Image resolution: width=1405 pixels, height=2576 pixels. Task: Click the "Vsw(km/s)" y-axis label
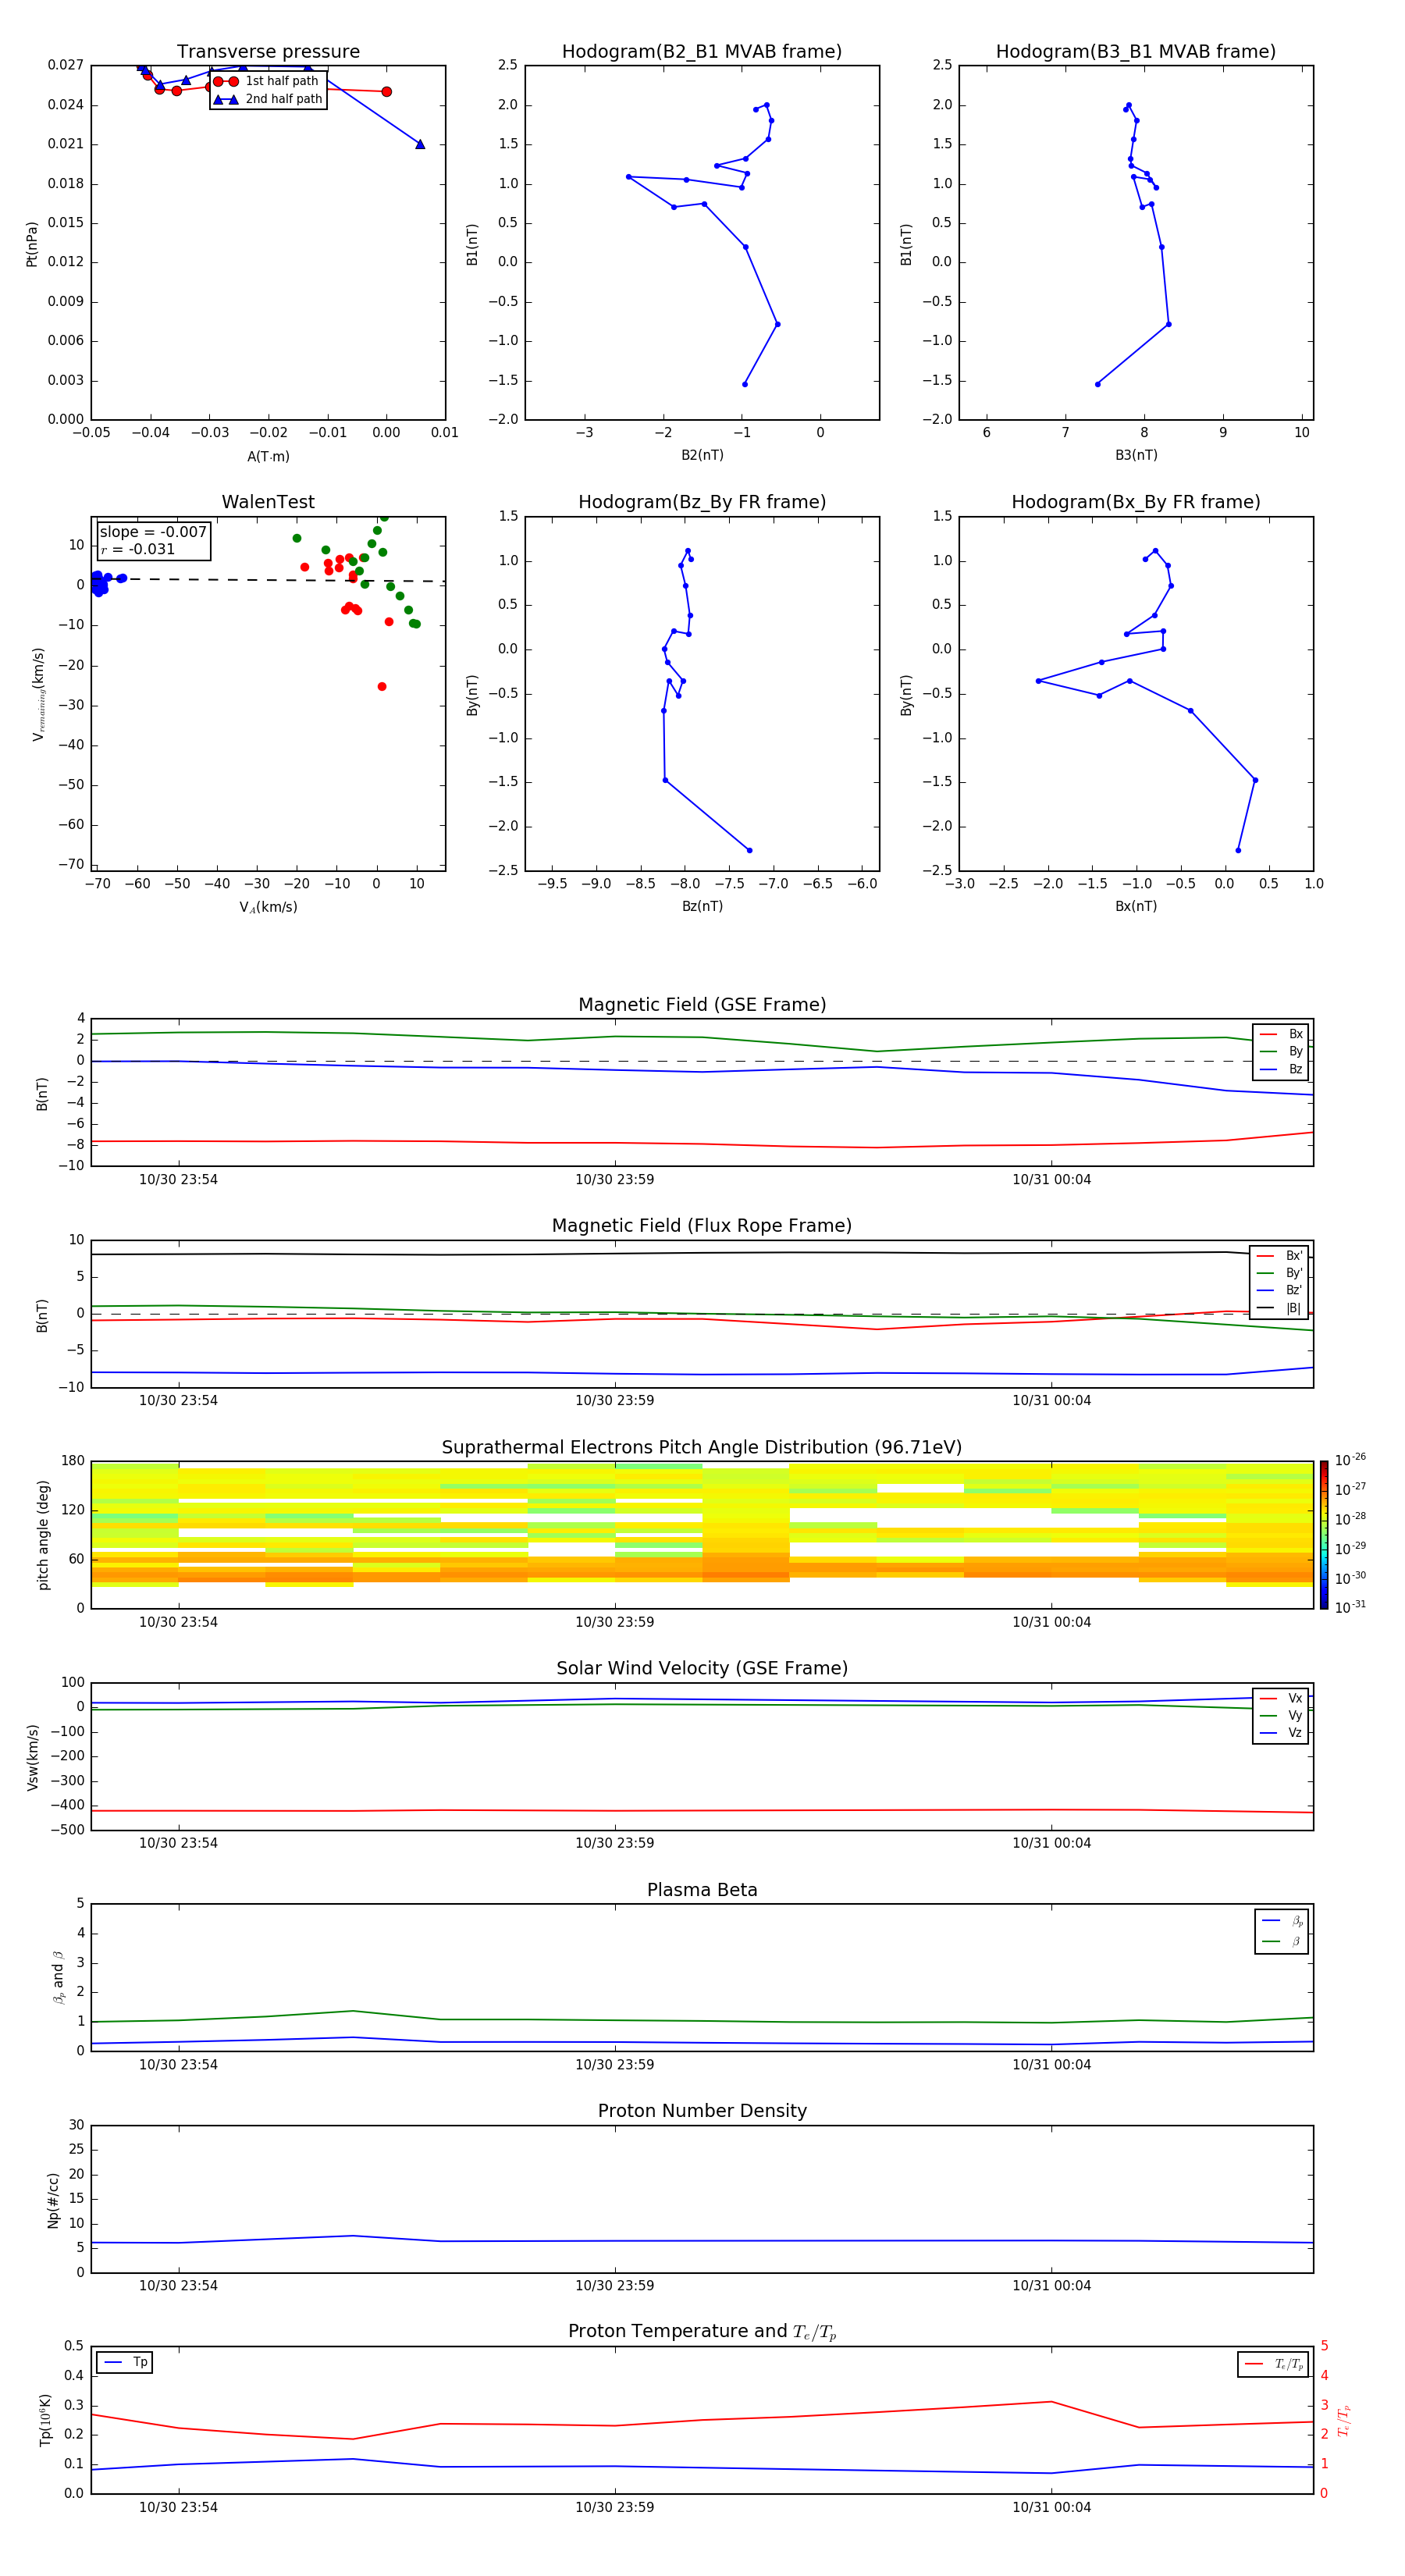click(x=32, y=1757)
